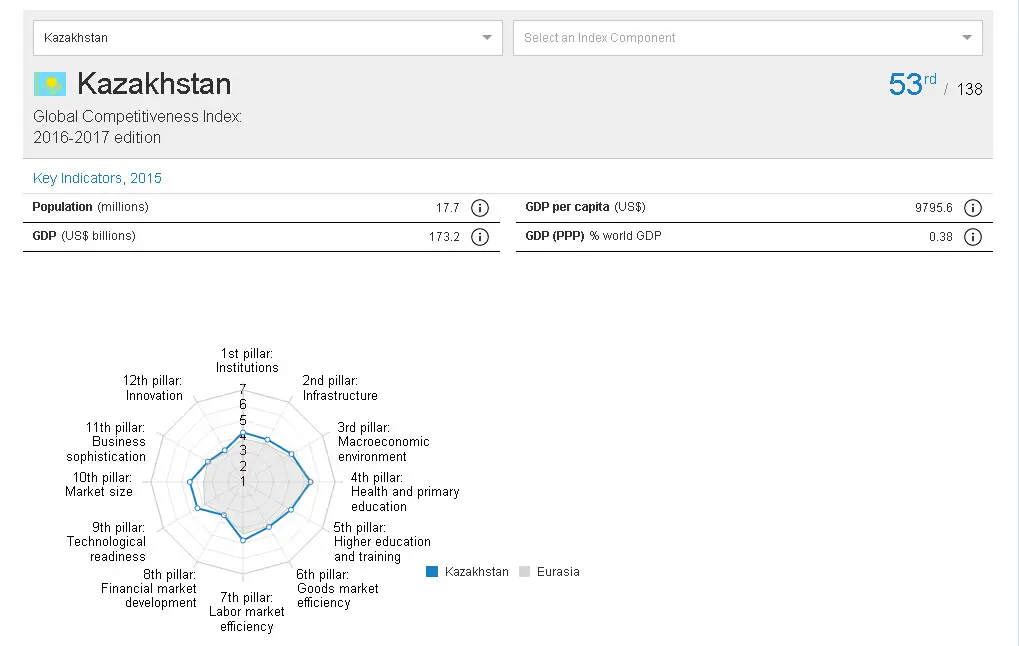The height and width of the screenshot is (646, 1019).
Task: Click the info icon beside GDP per capita
Action: coord(973,208)
